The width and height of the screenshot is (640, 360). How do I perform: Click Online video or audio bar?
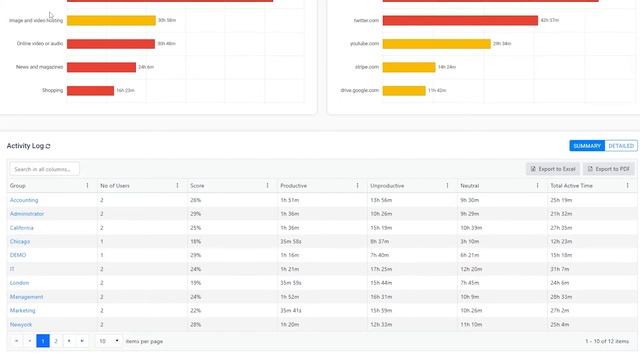pyautogui.click(x=111, y=44)
